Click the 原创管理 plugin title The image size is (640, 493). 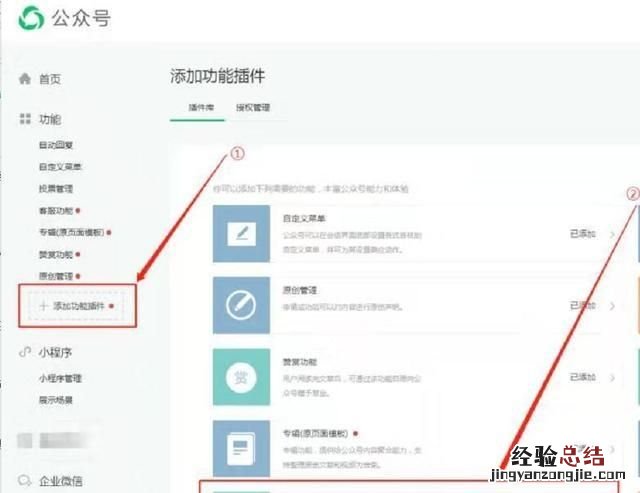coord(300,290)
